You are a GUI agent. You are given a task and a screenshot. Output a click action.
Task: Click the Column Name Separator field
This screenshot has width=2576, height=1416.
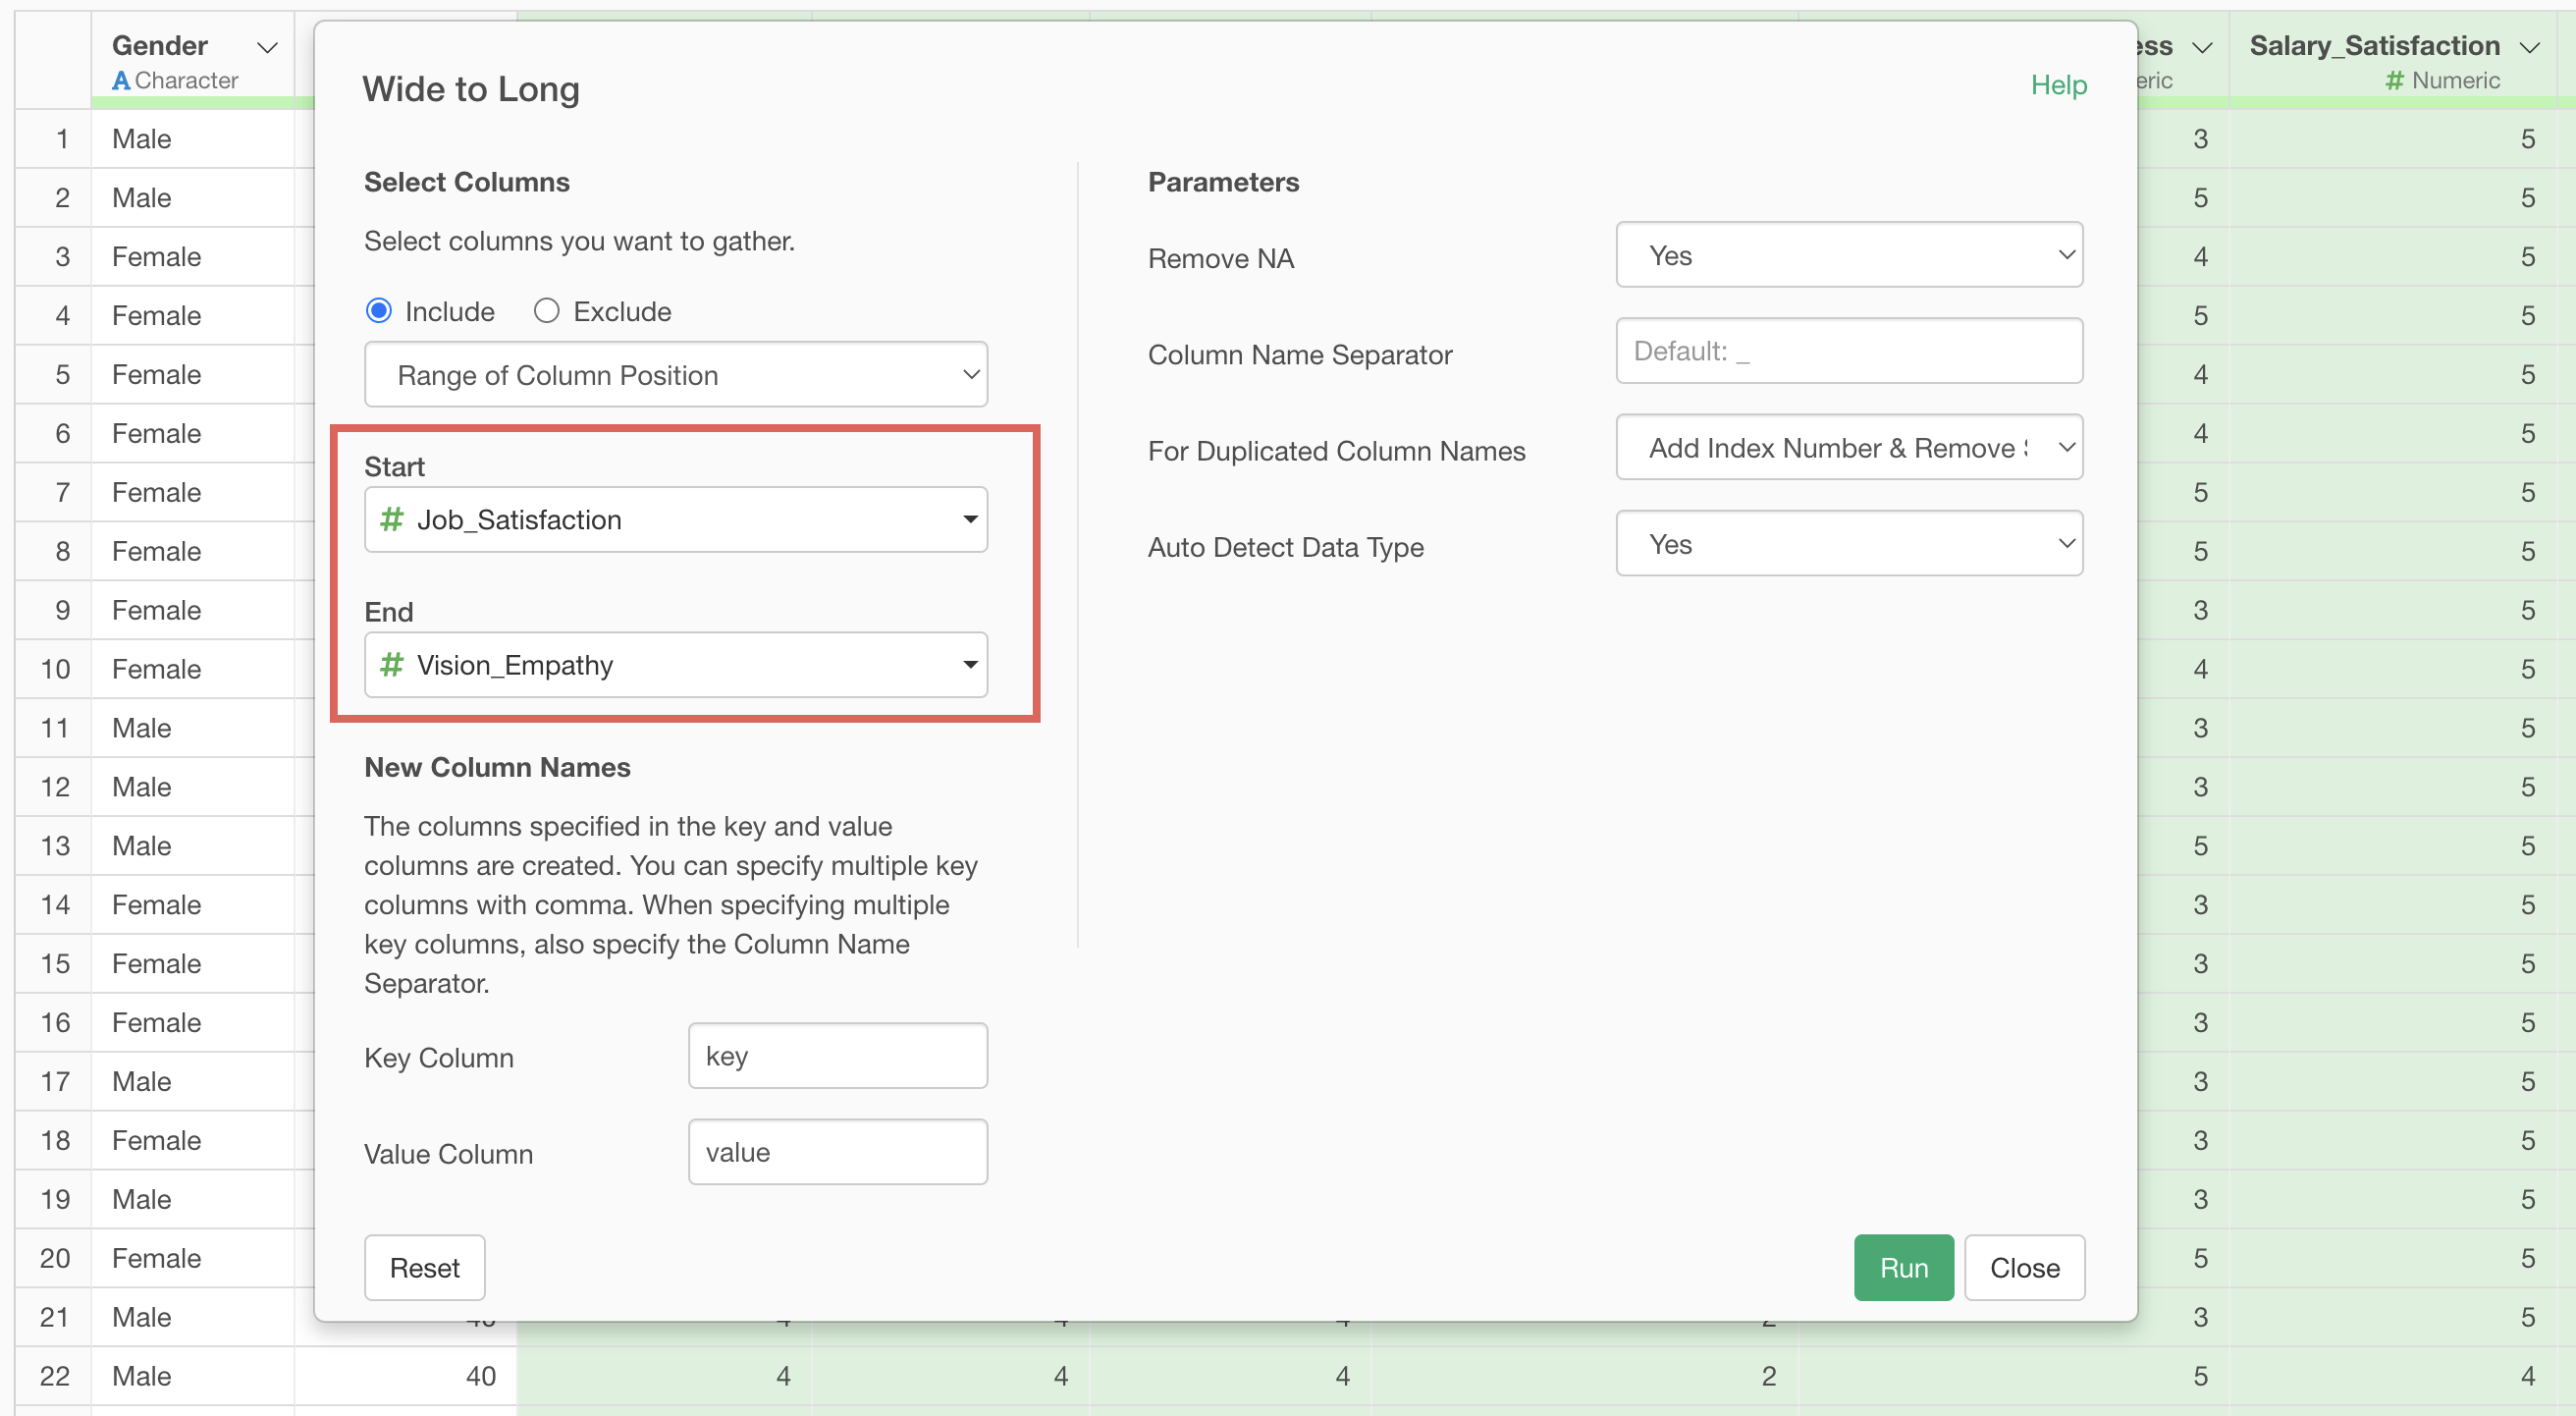click(x=1848, y=351)
